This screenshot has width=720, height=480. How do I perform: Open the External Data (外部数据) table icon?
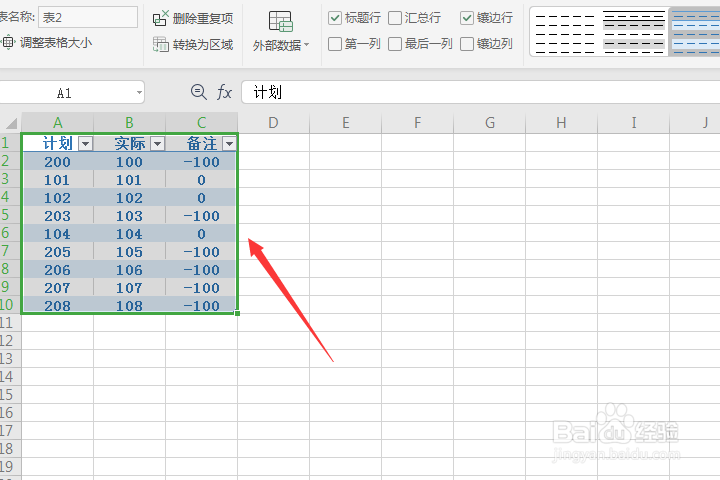[281, 21]
